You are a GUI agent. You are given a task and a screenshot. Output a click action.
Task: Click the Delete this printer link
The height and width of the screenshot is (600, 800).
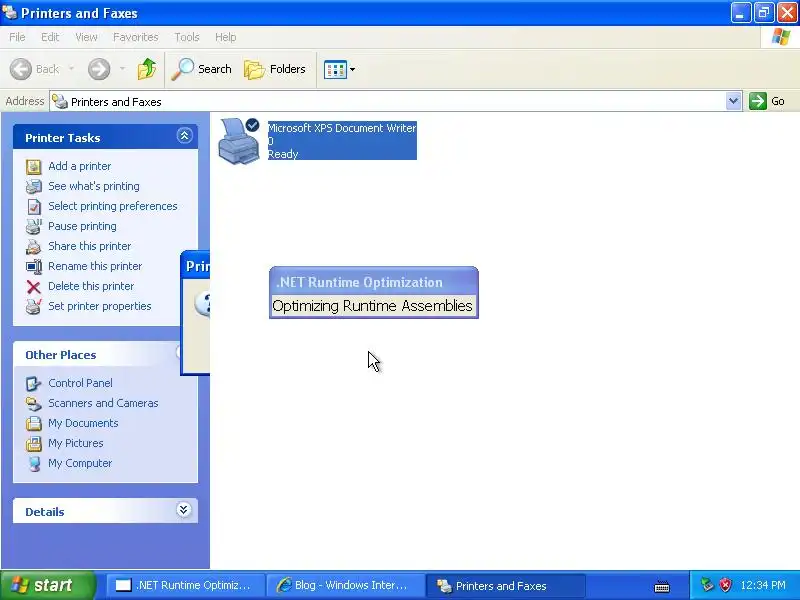click(x=91, y=286)
